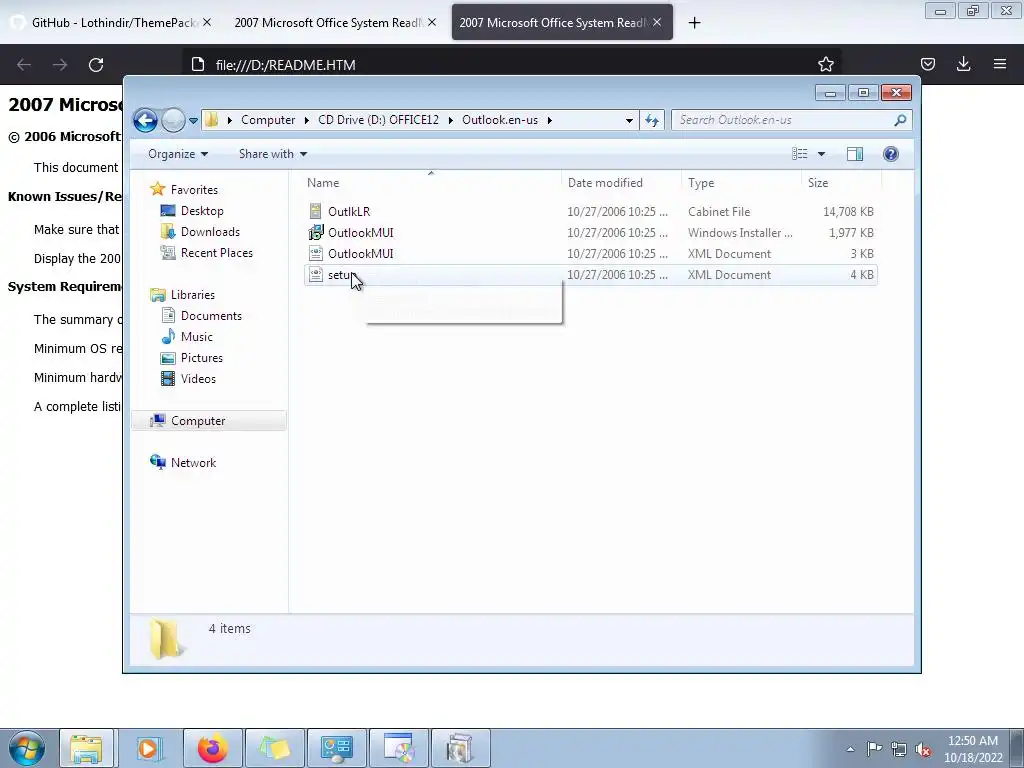1024x768 pixels.
Task: Click the Cabinet File type cell
Action: tap(719, 212)
